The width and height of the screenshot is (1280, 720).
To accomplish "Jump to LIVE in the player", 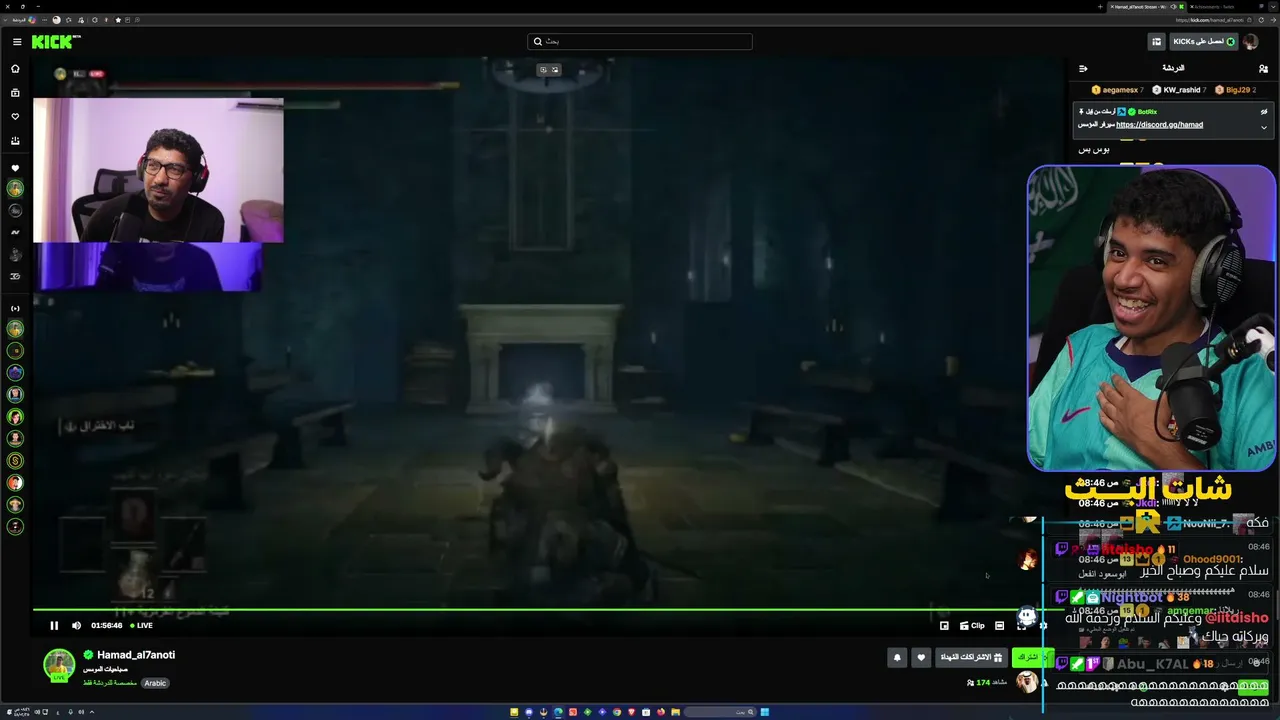I will click(141, 626).
